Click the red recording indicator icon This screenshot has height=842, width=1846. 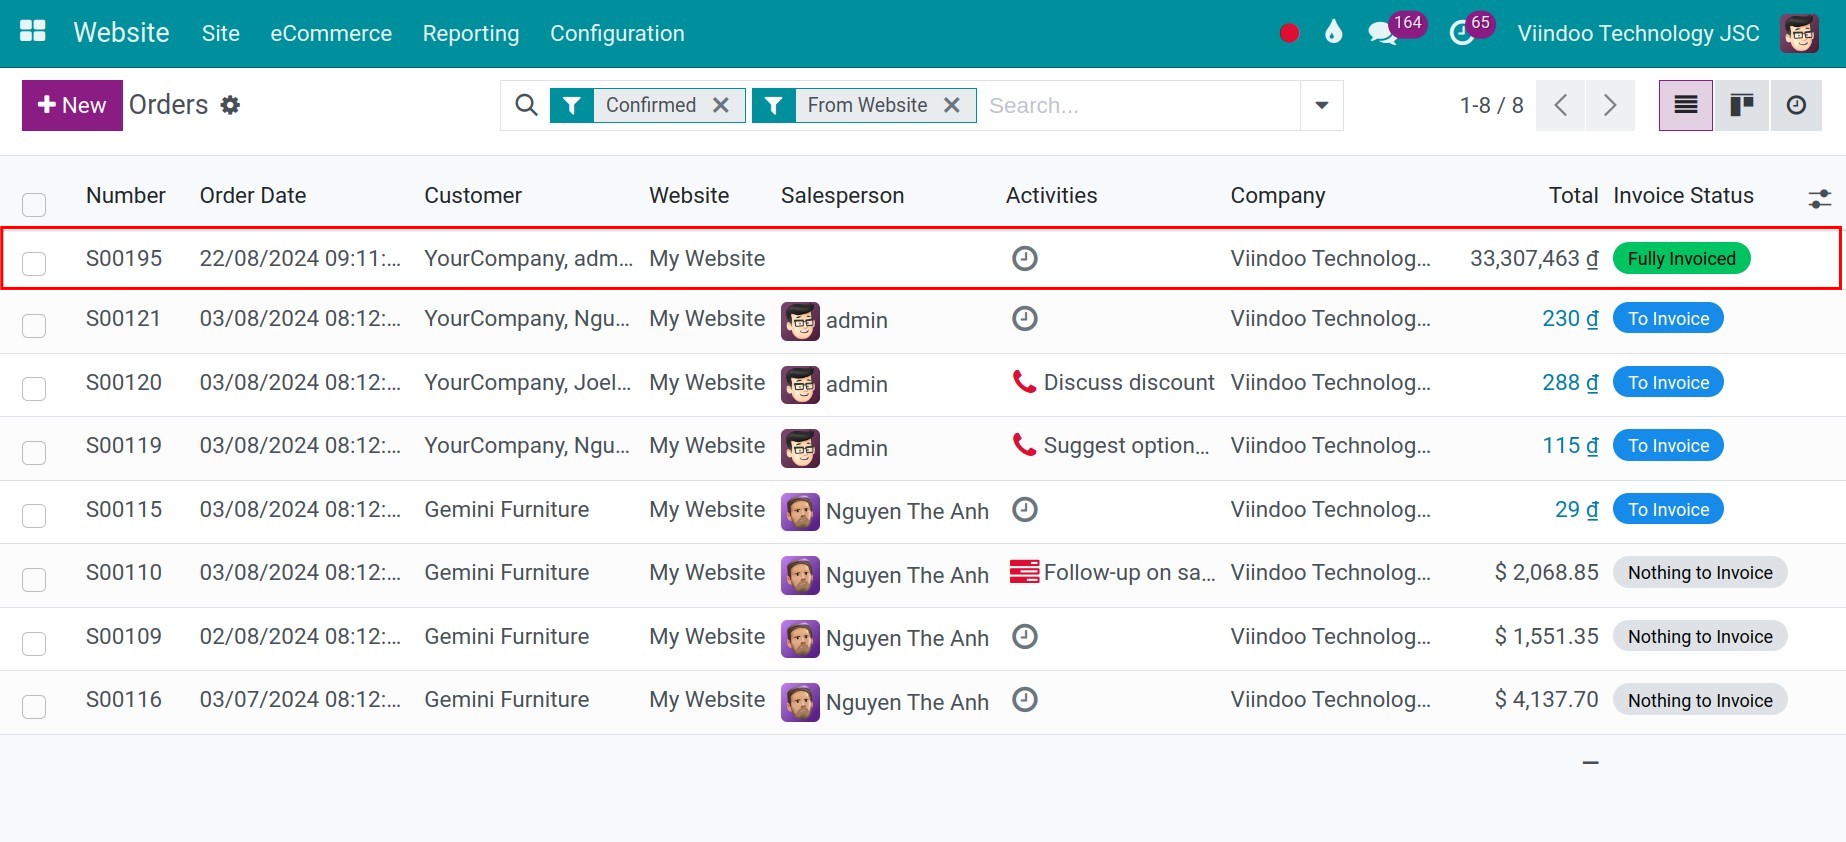coord(1289,33)
